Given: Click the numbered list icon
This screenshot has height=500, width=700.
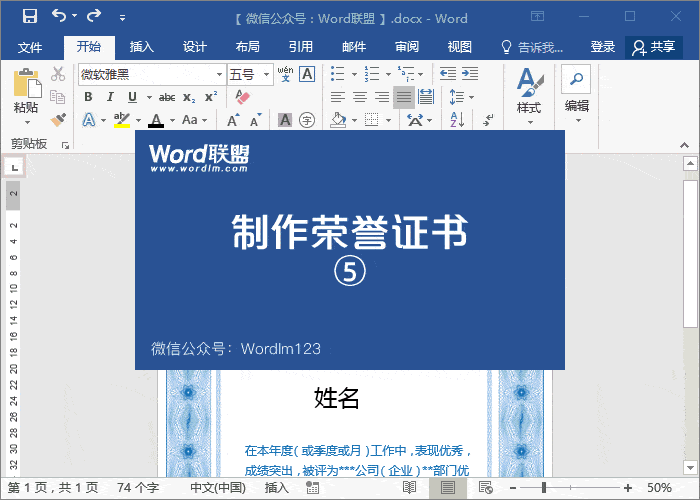Looking at the screenshot, I should [371, 74].
